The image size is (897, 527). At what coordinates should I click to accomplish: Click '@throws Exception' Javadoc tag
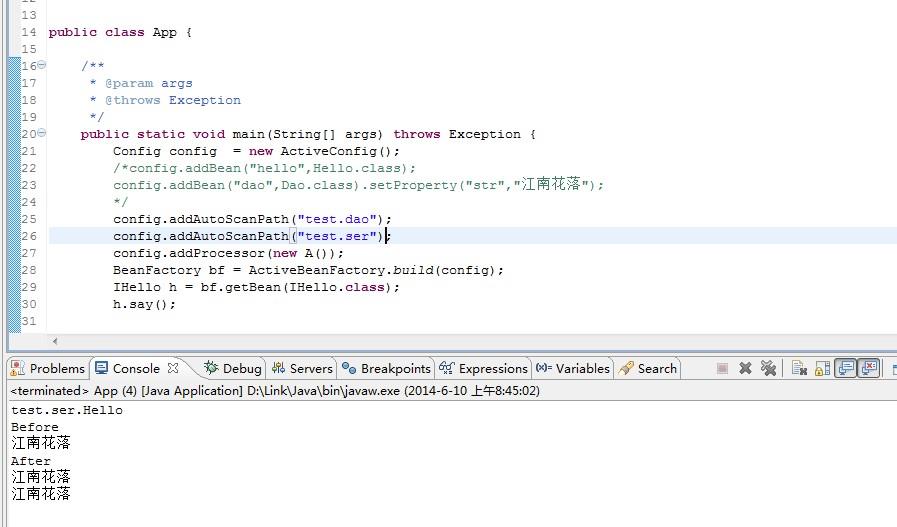(x=173, y=100)
